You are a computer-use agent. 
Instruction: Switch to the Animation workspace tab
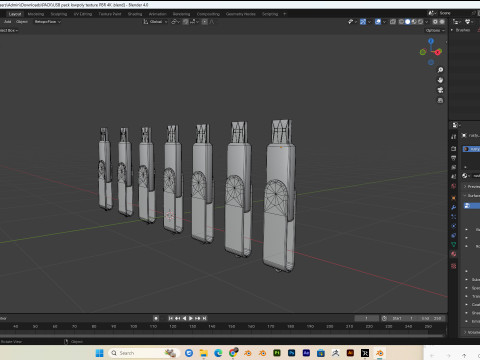click(x=157, y=14)
